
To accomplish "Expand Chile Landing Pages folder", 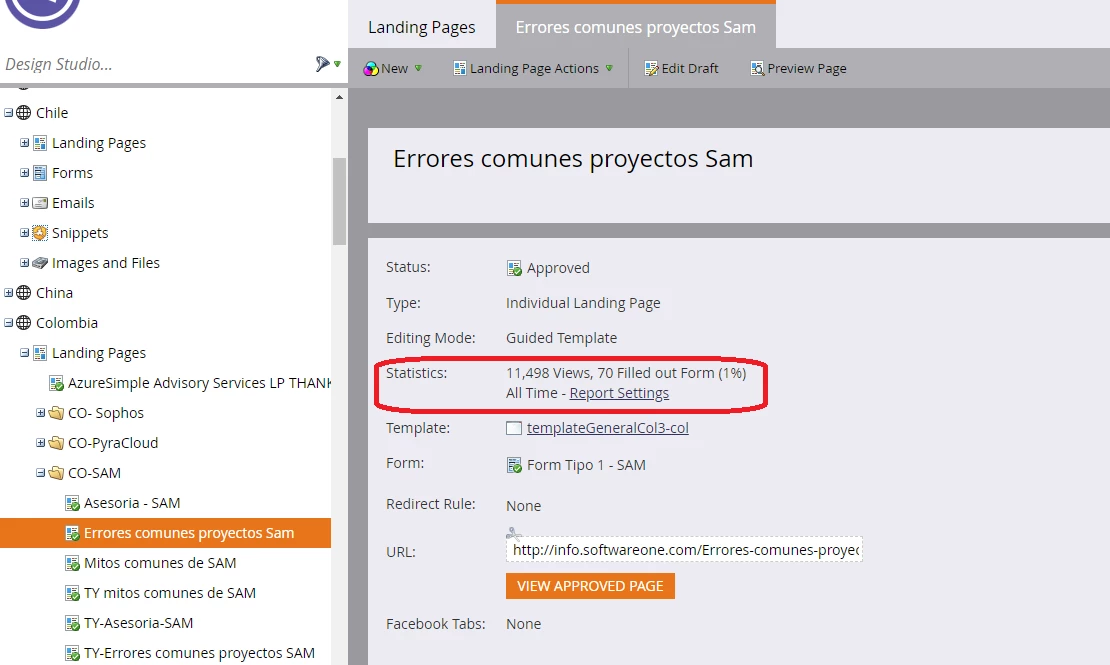I will pos(24,142).
